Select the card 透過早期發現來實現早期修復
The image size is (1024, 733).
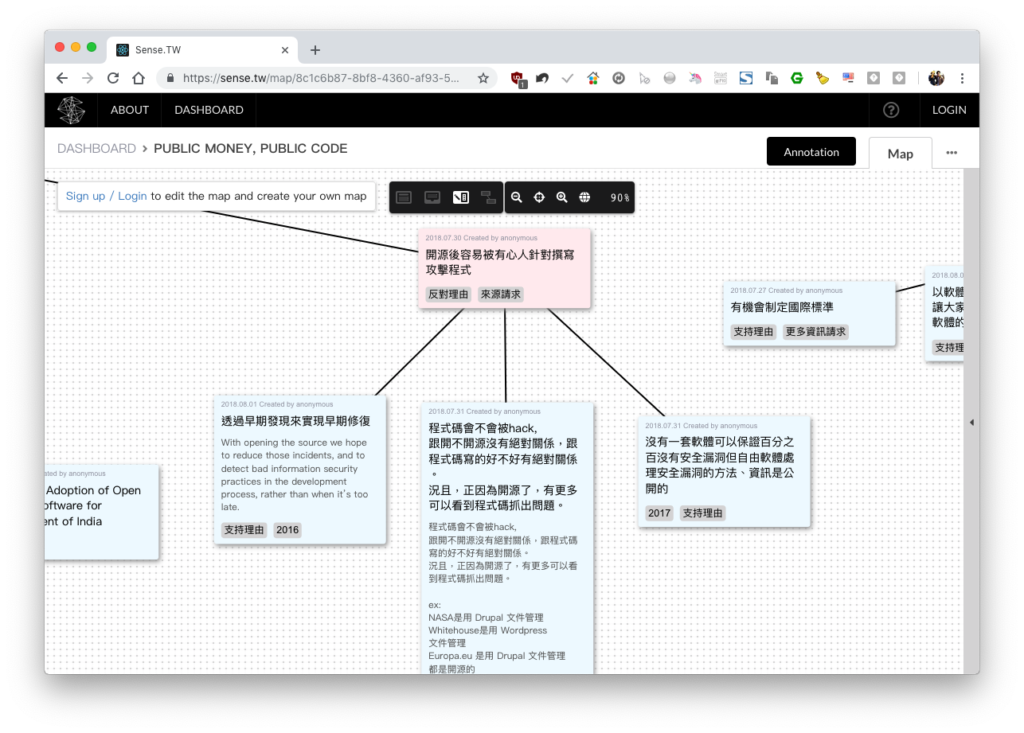click(x=300, y=469)
